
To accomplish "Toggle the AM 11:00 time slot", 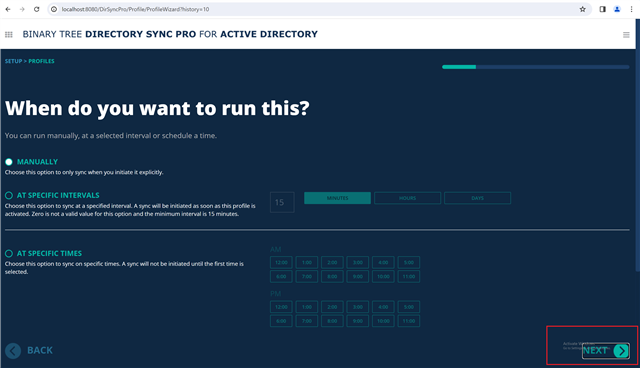I will tap(409, 276).
